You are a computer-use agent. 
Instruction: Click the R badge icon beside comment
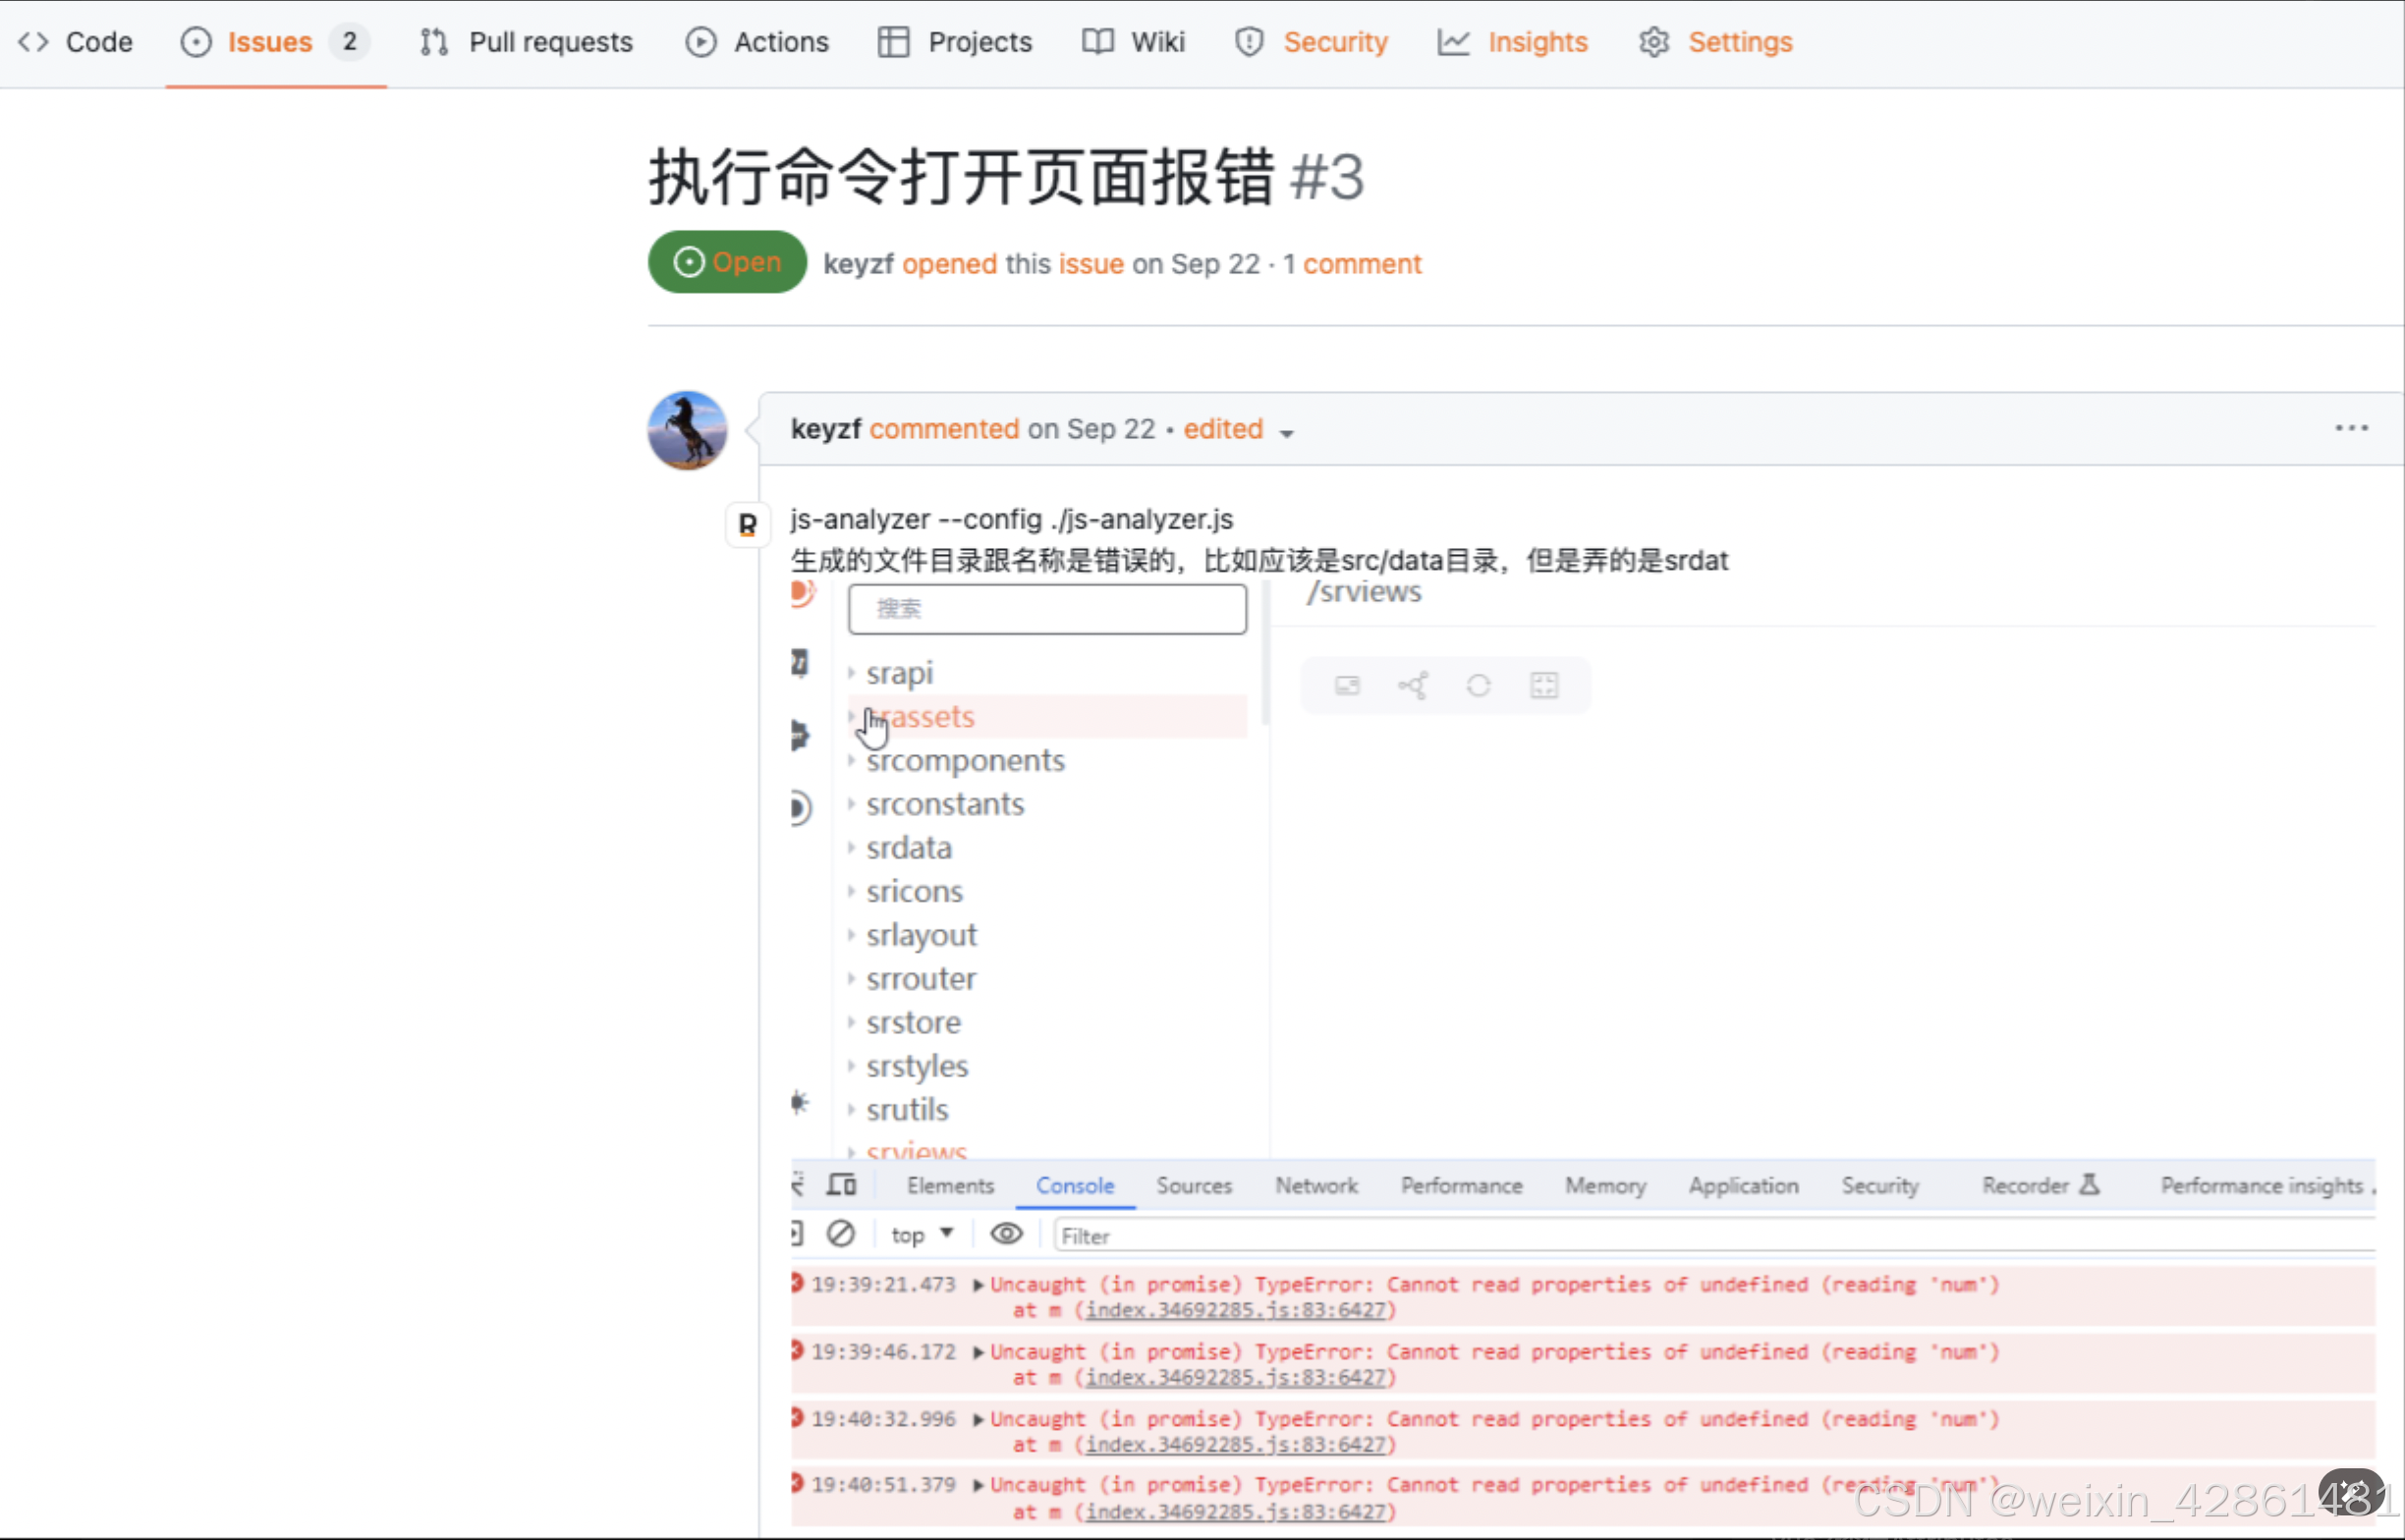coord(747,524)
